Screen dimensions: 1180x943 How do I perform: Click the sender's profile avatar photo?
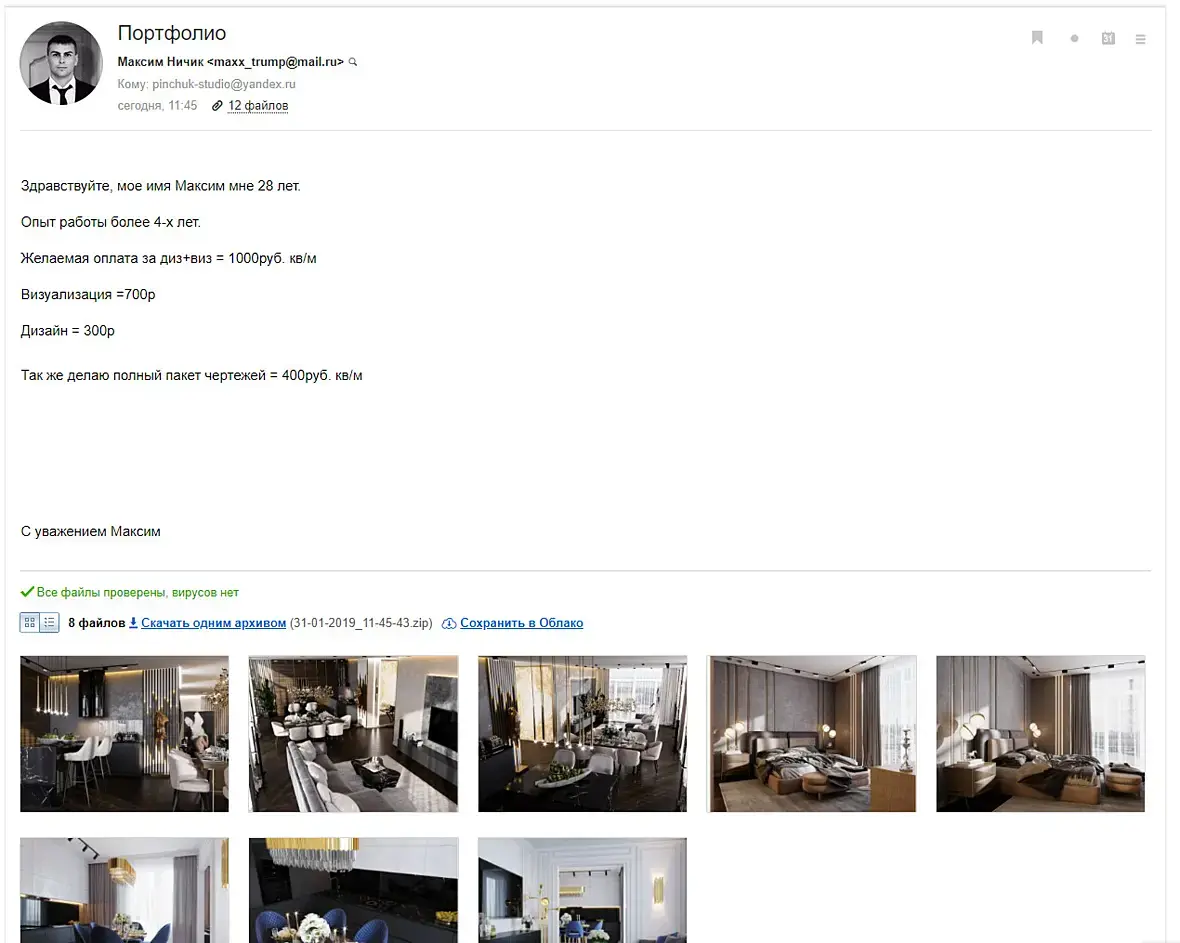[x=61, y=62]
